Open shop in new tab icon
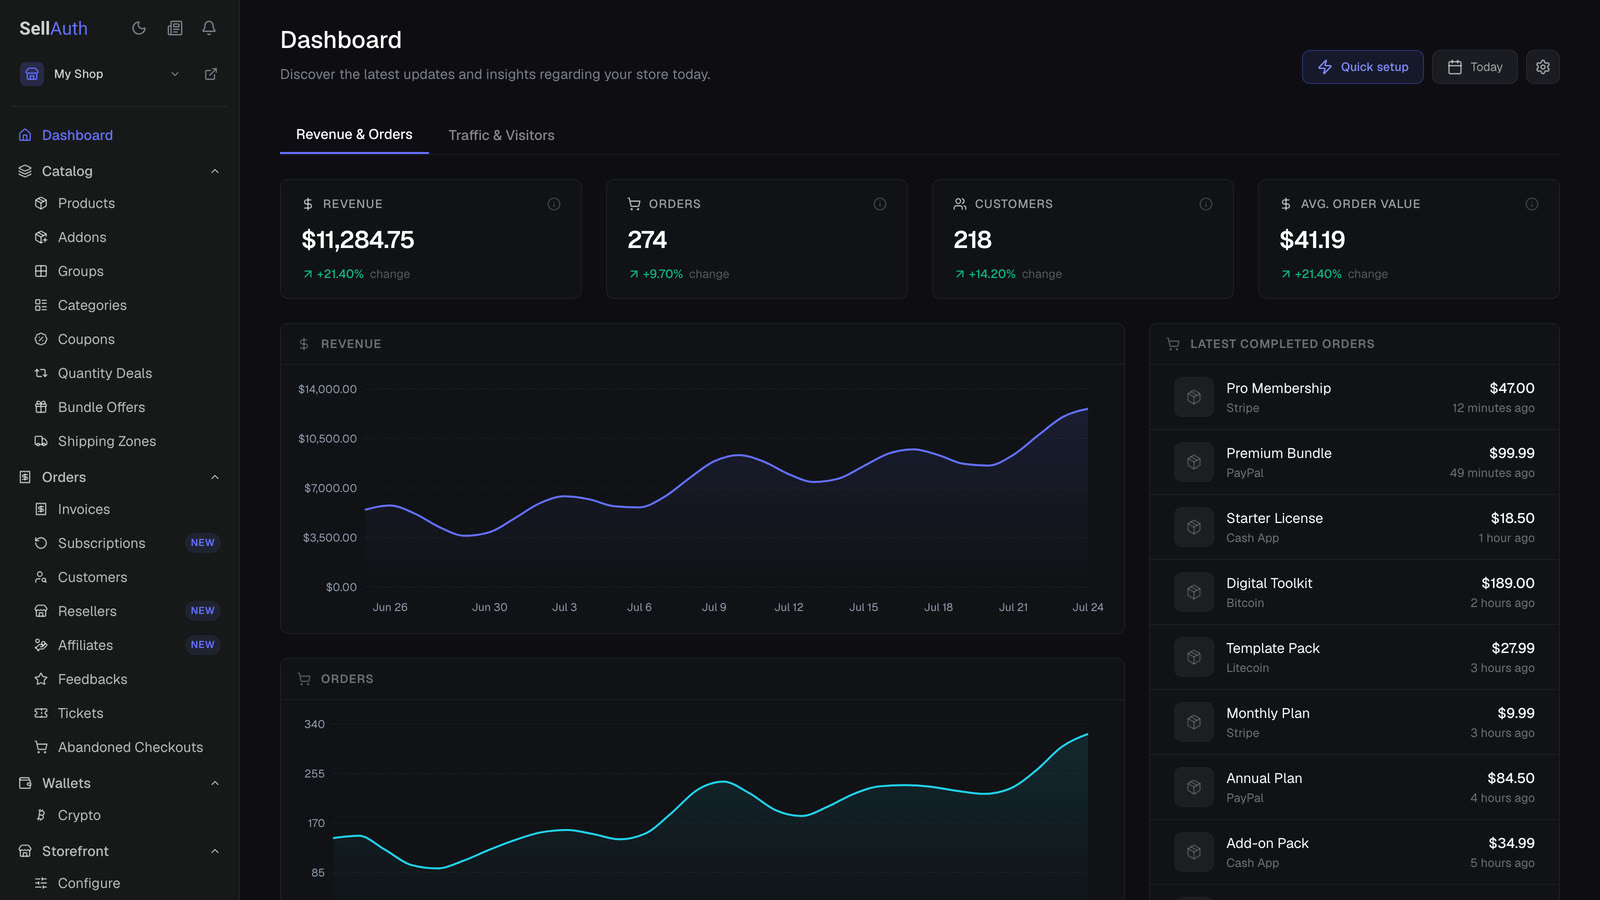This screenshot has width=1600, height=900. (211, 74)
